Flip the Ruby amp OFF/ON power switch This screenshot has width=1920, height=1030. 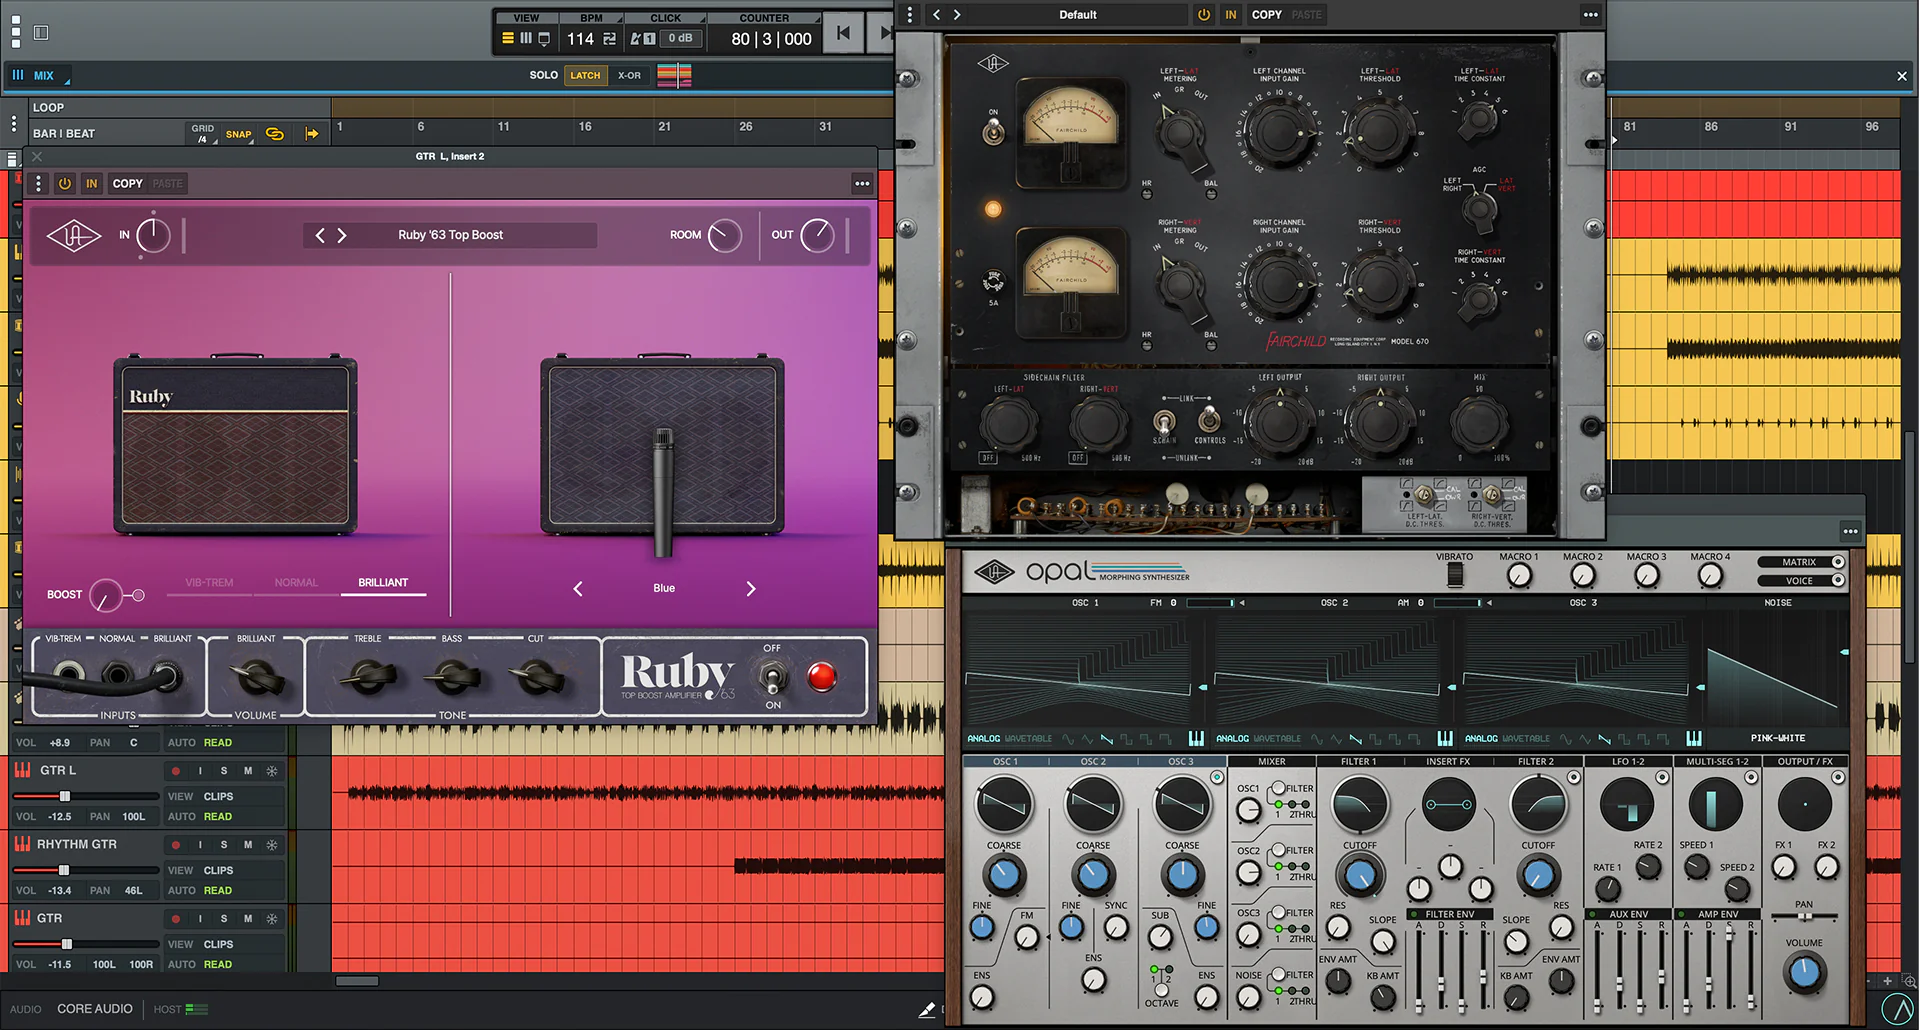(x=772, y=677)
